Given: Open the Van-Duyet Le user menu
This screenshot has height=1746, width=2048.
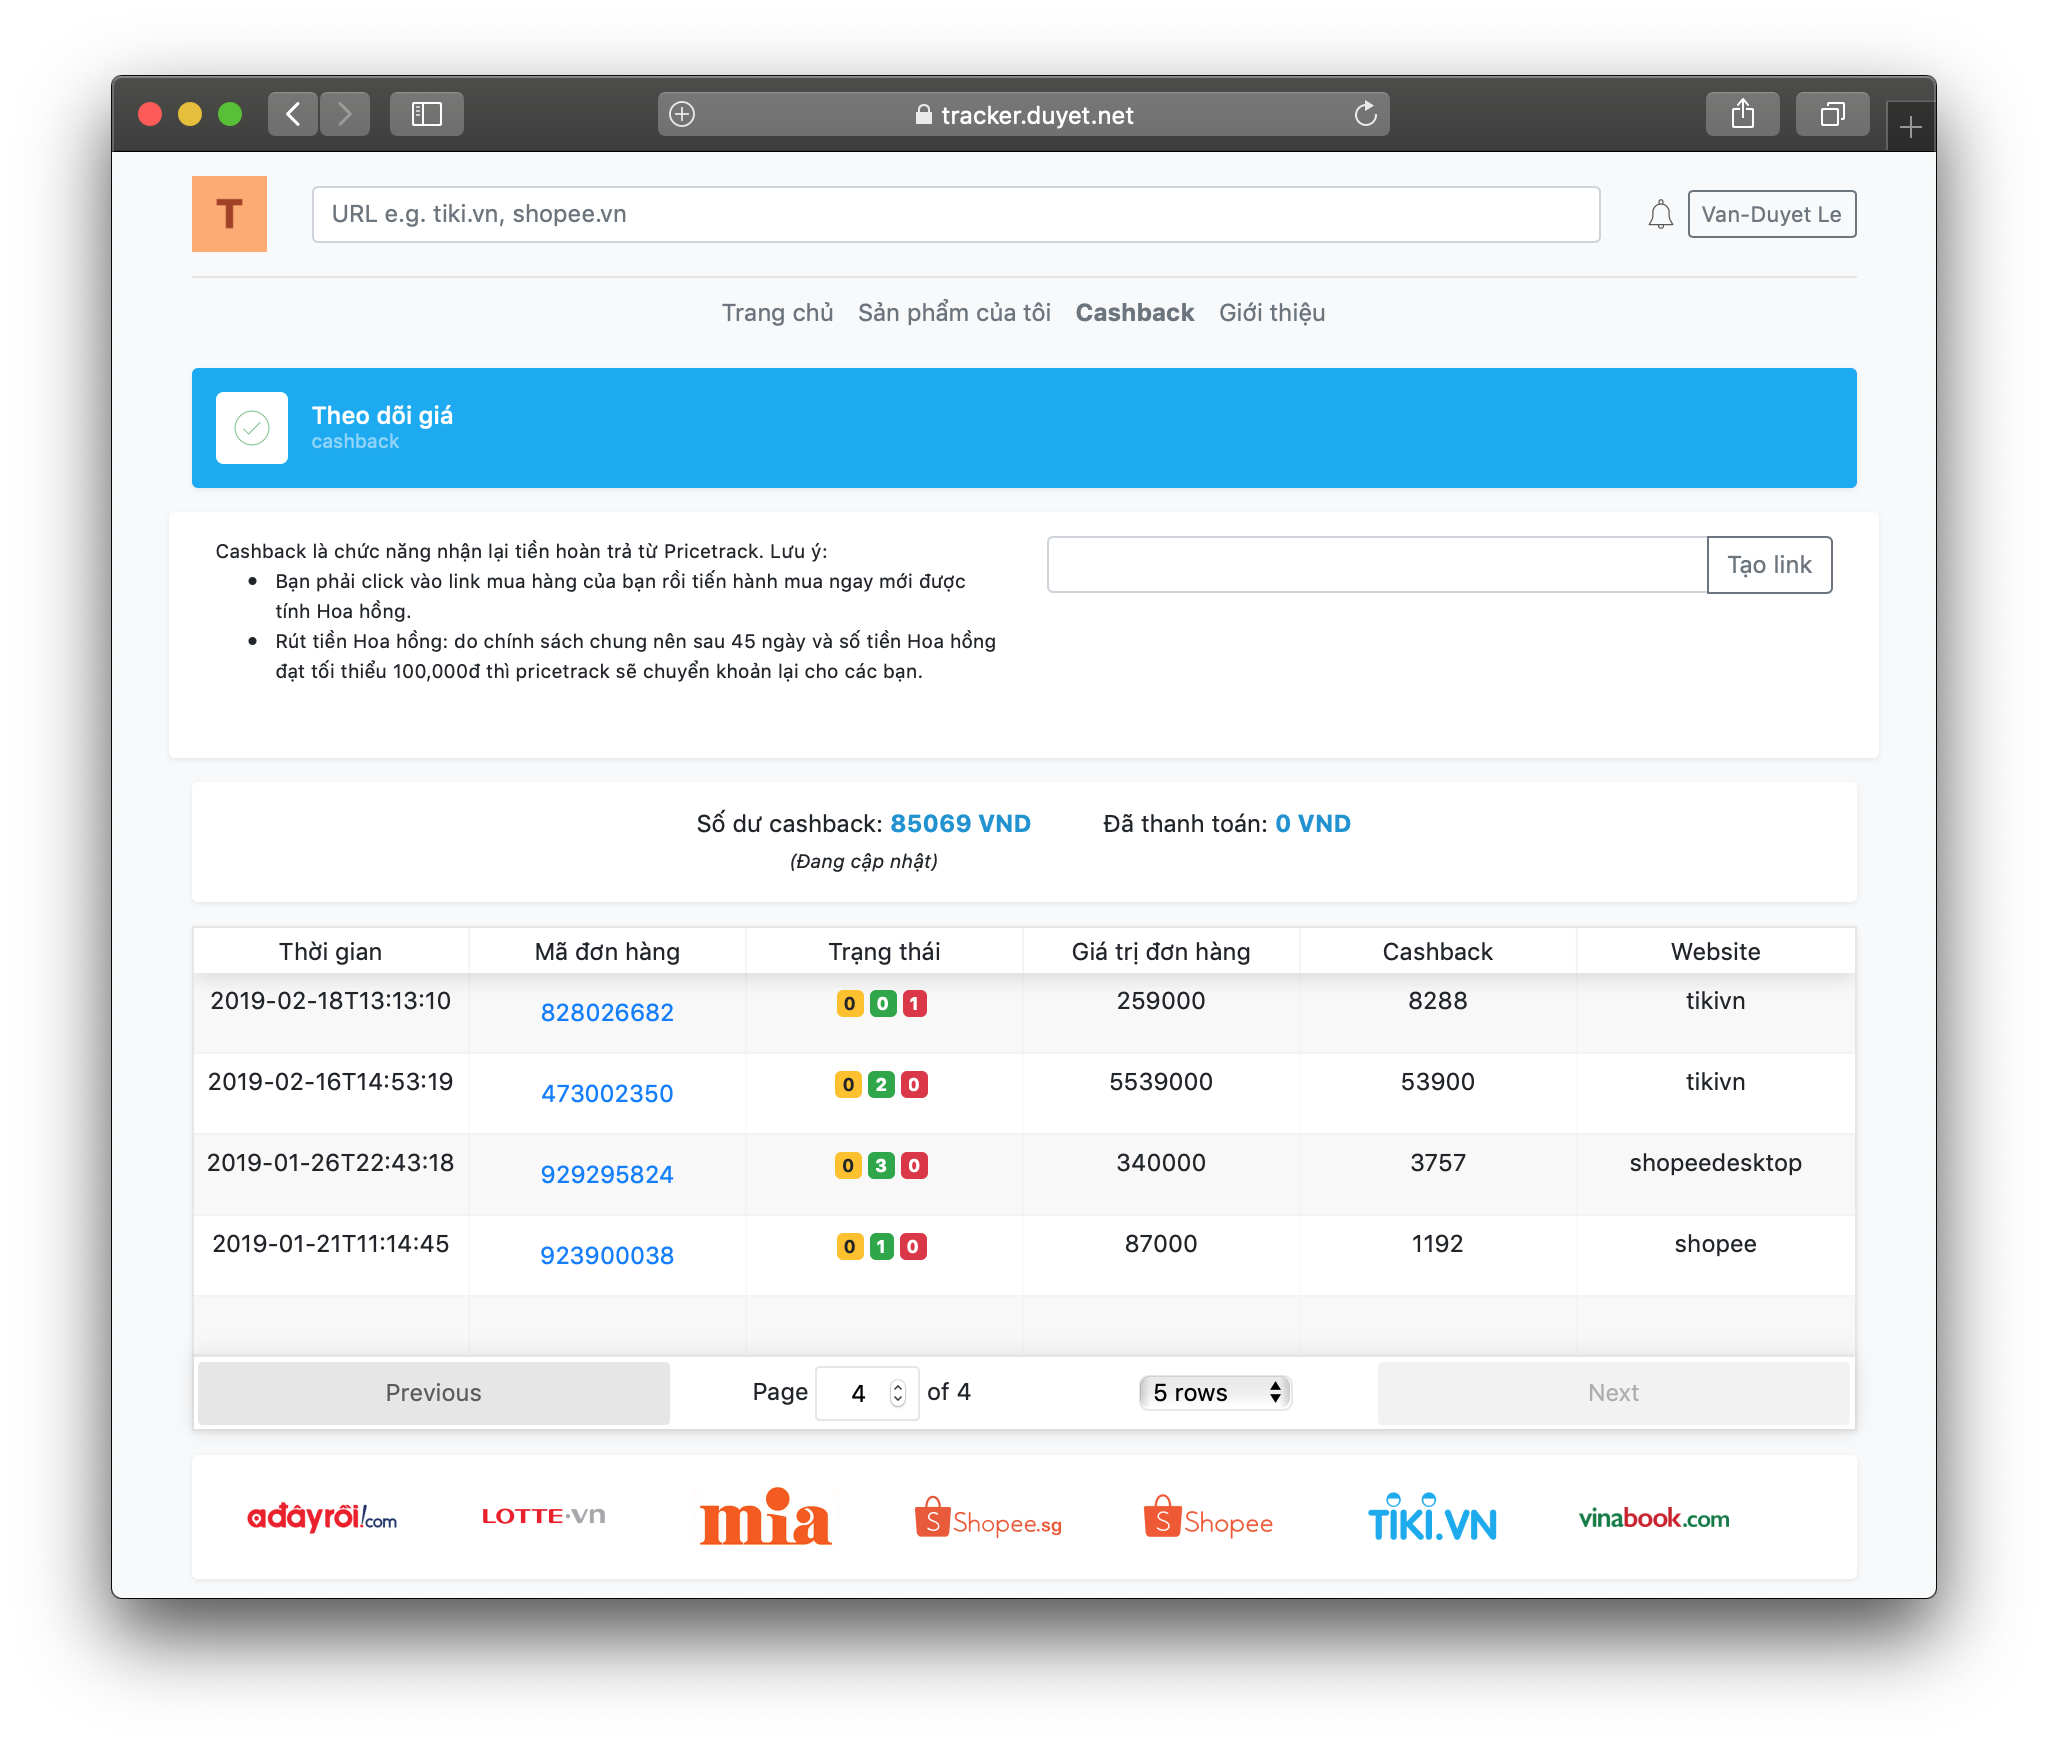Looking at the screenshot, I should pyautogui.click(x=1771, y=214).
